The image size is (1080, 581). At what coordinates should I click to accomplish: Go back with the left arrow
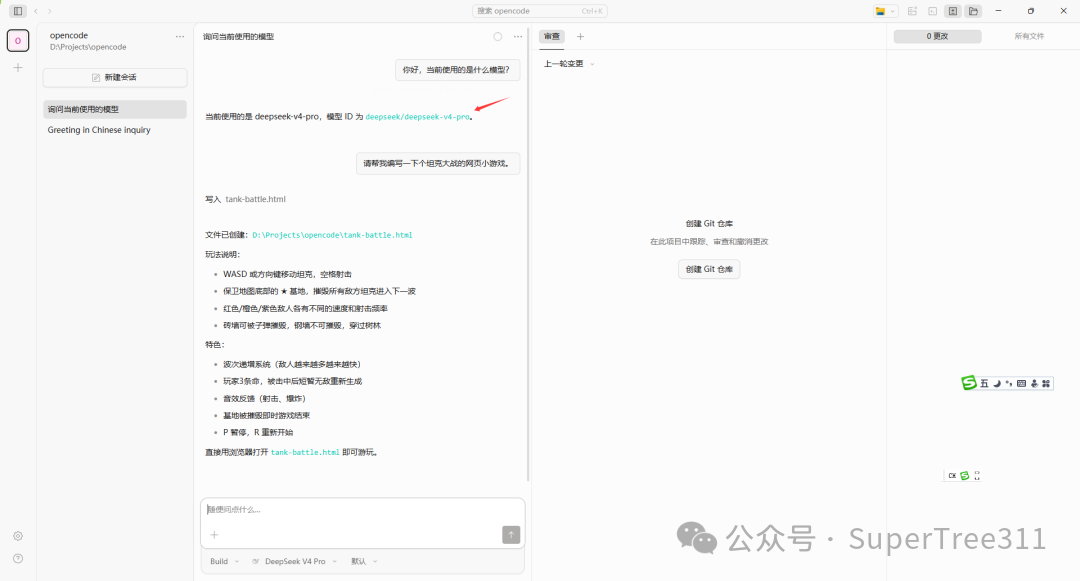tap(36, 11)
